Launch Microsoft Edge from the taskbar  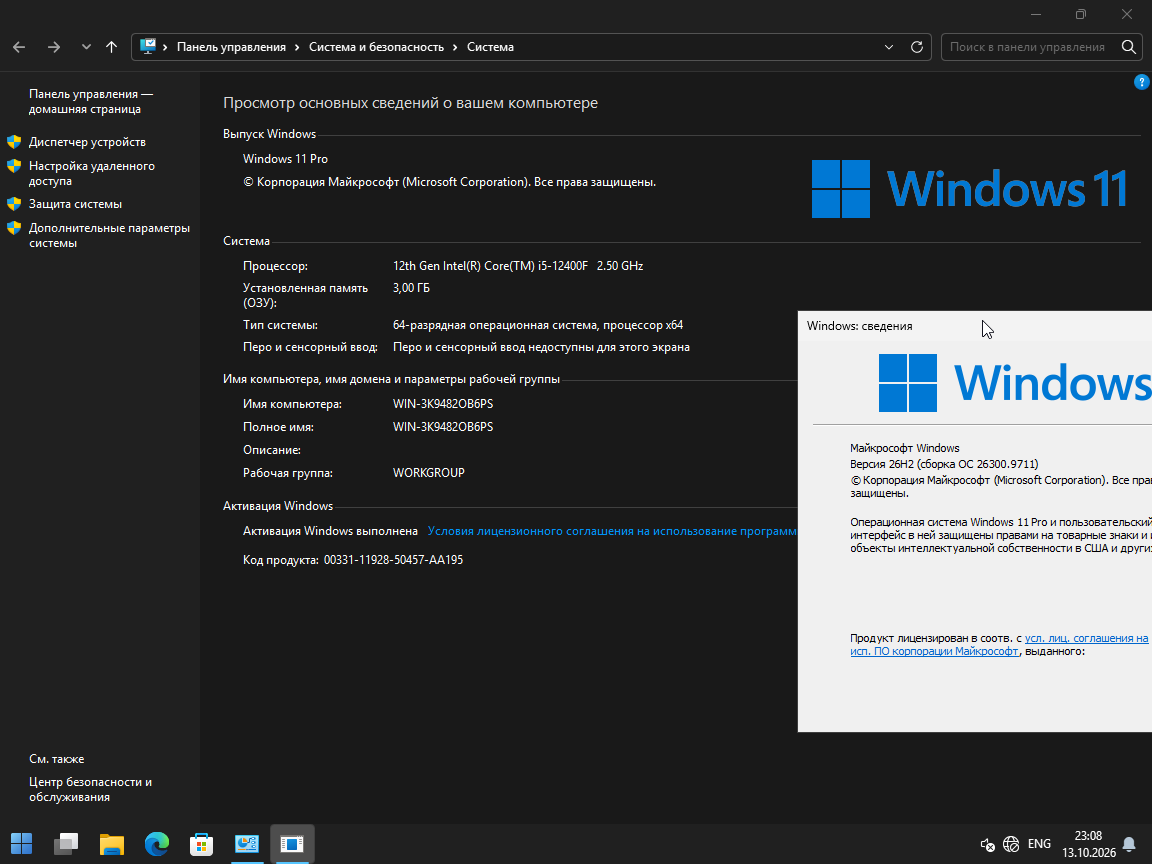pyautogui.click(x=156, y=844)
